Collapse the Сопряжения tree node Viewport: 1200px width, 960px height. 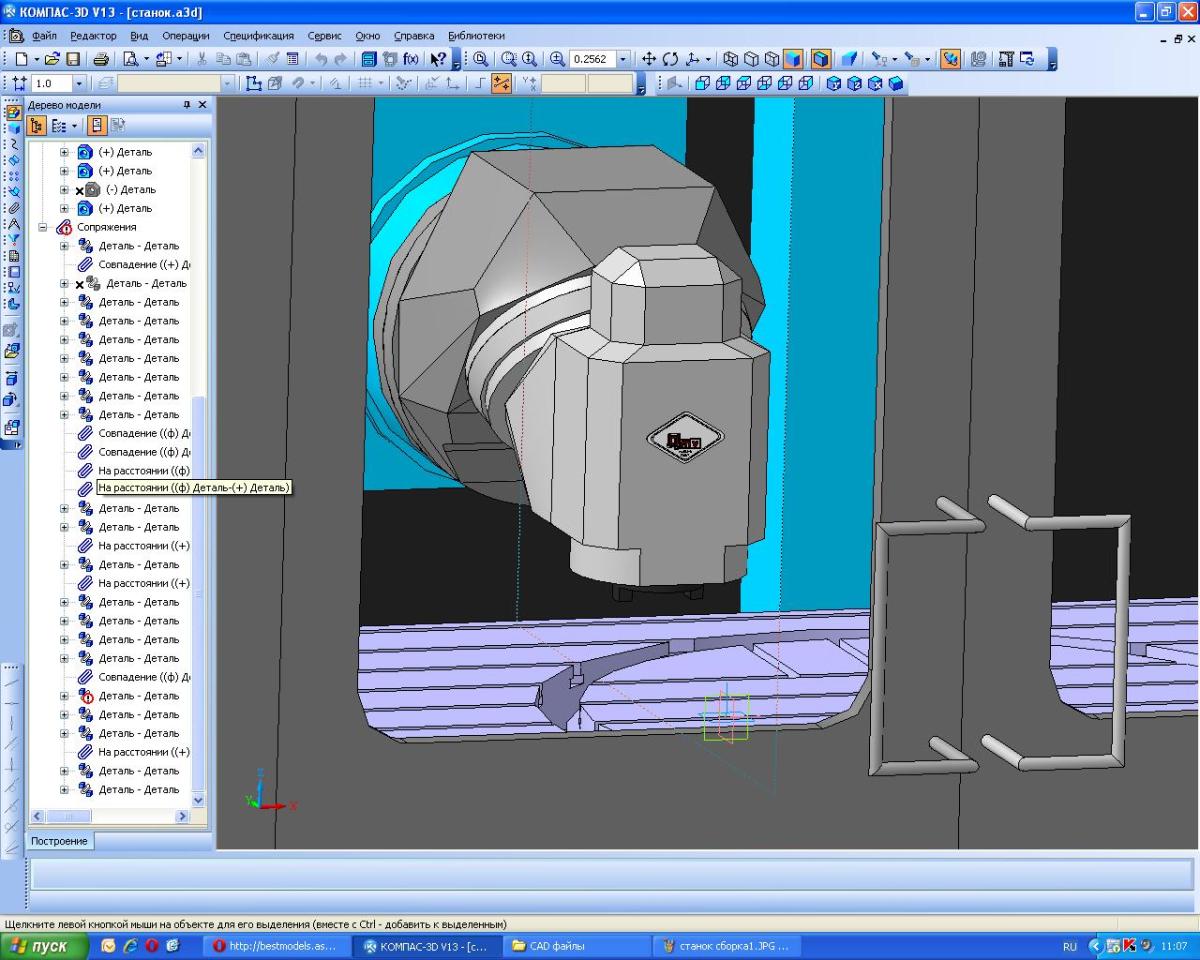click(44, 227)
